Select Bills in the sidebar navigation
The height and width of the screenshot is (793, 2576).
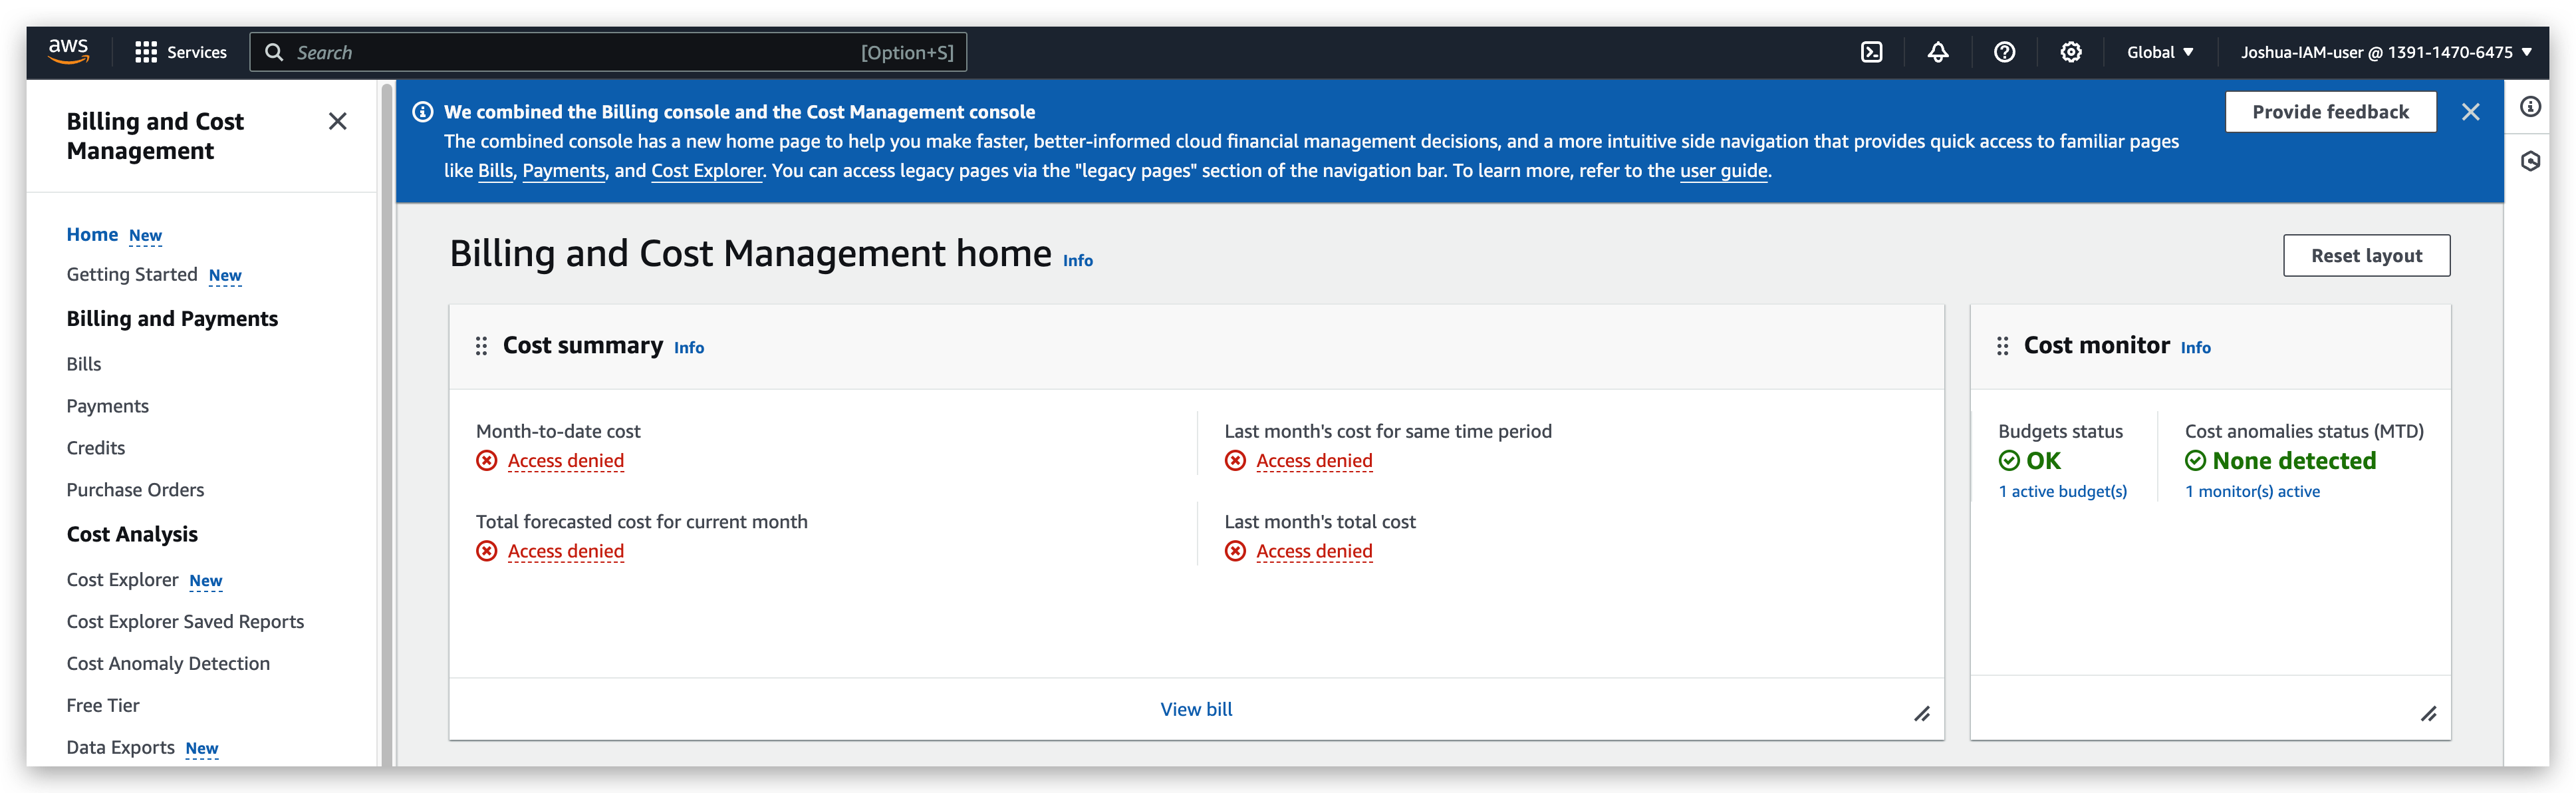pos(83,363)
